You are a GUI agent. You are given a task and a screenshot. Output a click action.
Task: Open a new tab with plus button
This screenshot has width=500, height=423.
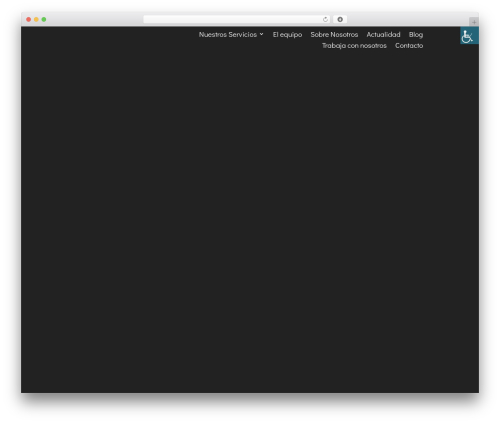(x=474, y=22)
